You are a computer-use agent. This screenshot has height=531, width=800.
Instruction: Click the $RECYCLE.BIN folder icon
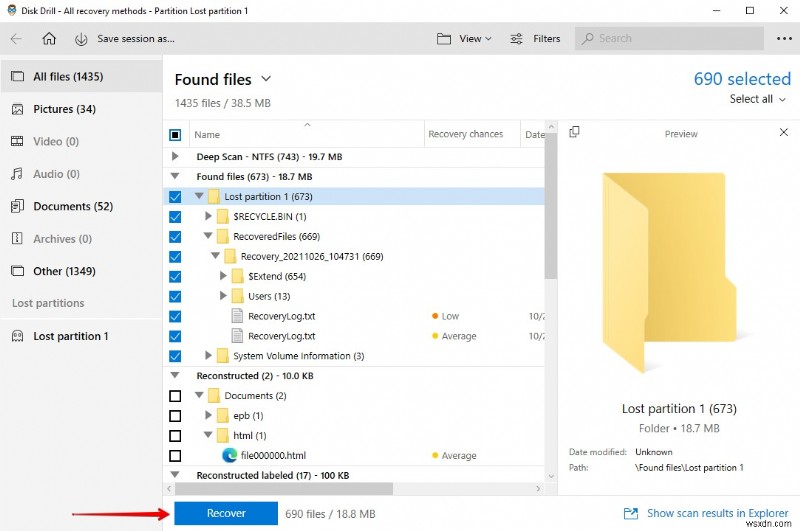click(x=222, y=216)
